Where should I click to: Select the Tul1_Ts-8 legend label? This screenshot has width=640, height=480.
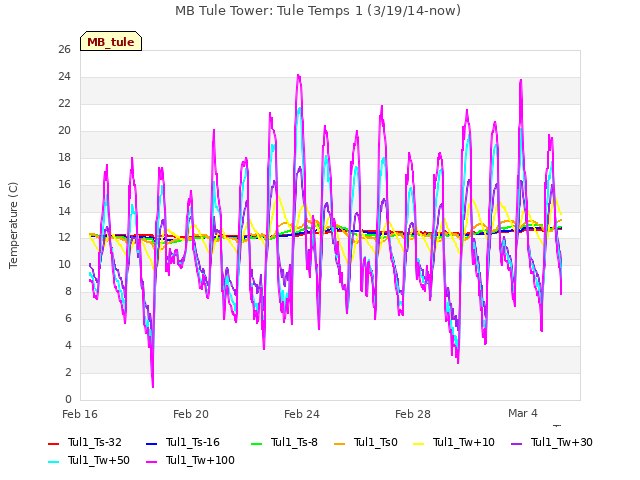coord(294,442)
